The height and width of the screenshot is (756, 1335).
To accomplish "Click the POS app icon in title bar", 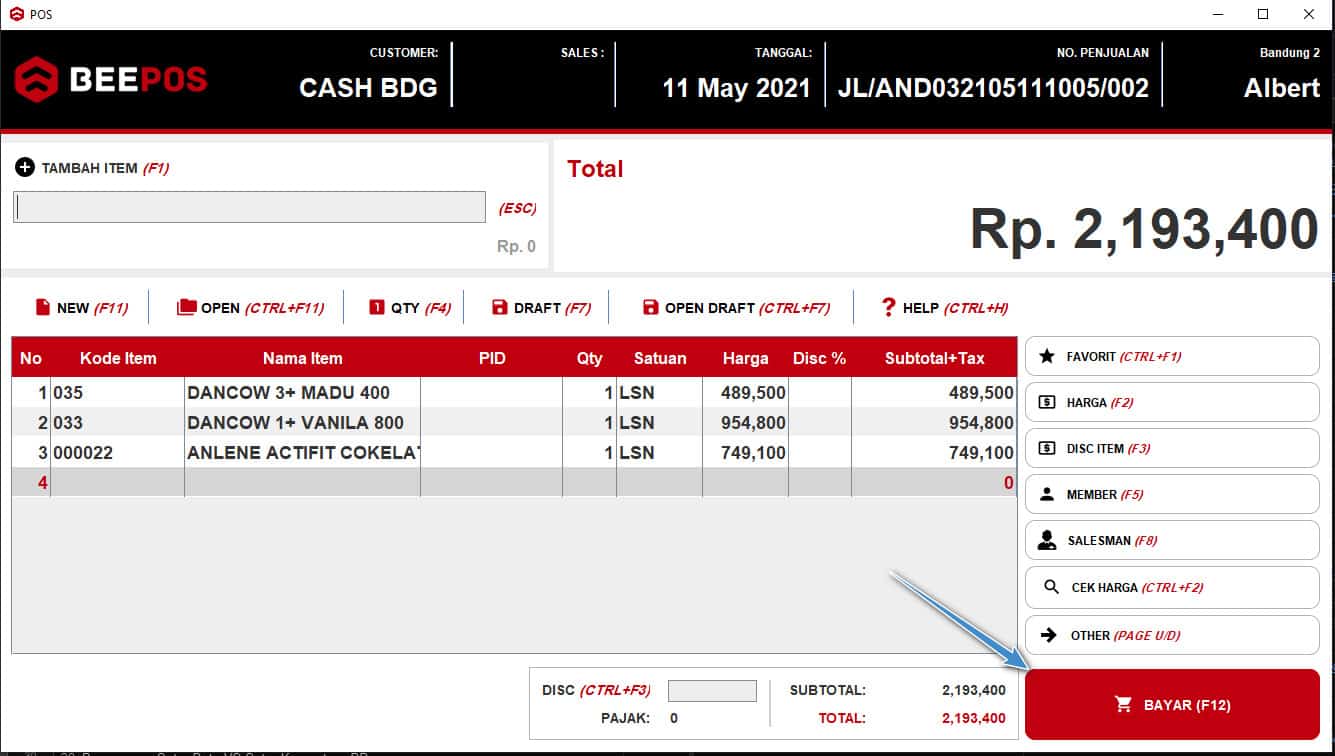I will pos(16,14).
